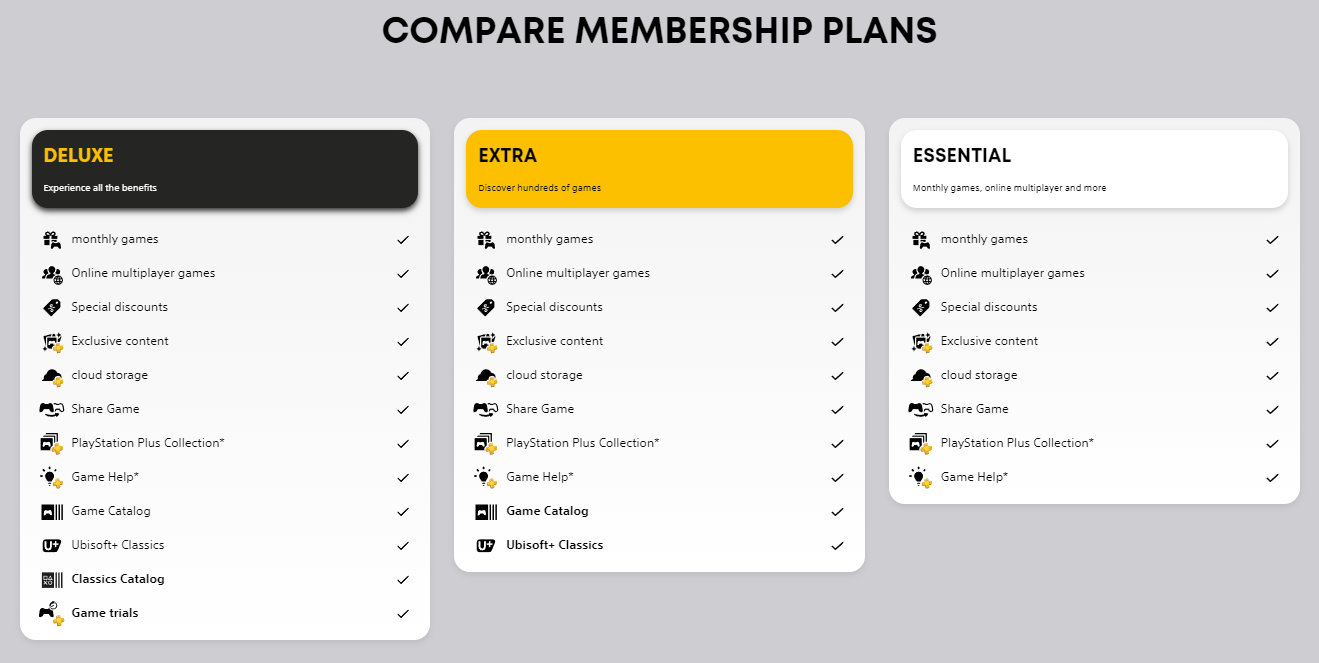This screenshot has height=663, width=1319.
Task: Click the checkmark beside Ubisoft+ Classics in Extra
Action: pyautogui.click(x=838, y=545)
